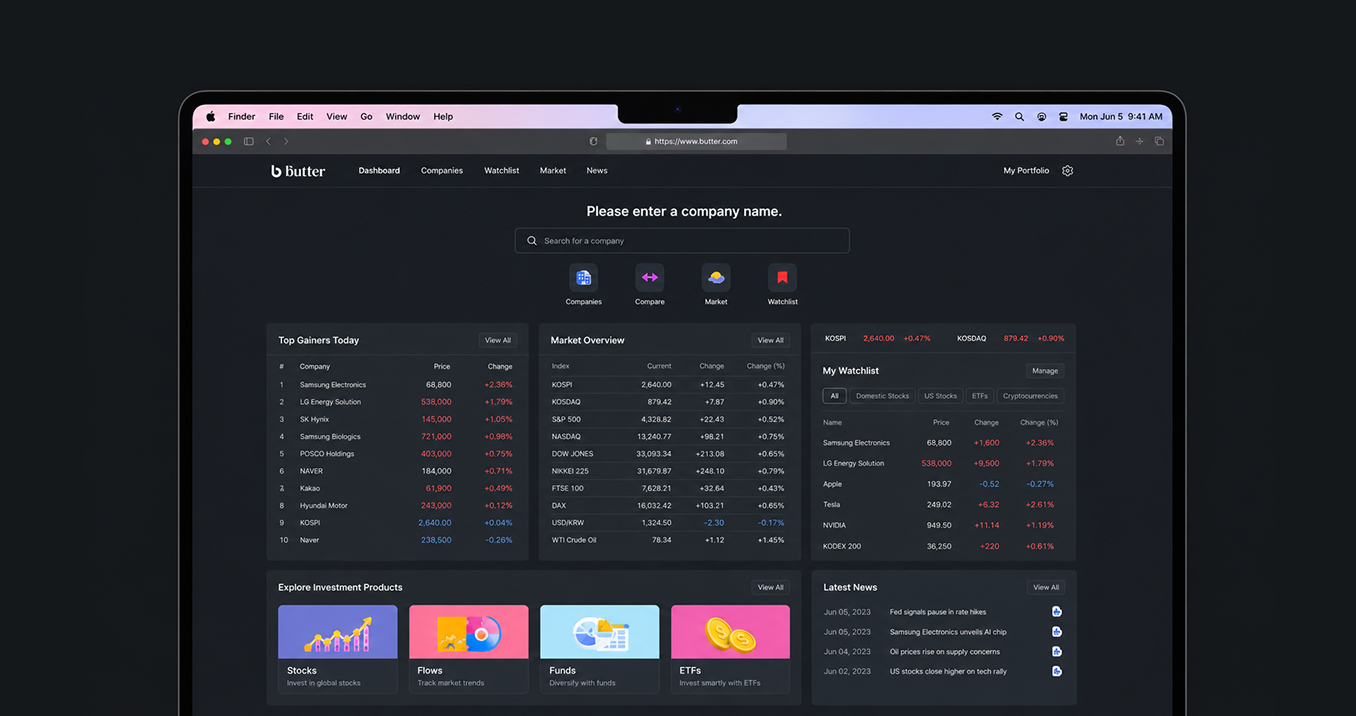
Task: Go back with browser back arrow
Action: tap(268, 142)
